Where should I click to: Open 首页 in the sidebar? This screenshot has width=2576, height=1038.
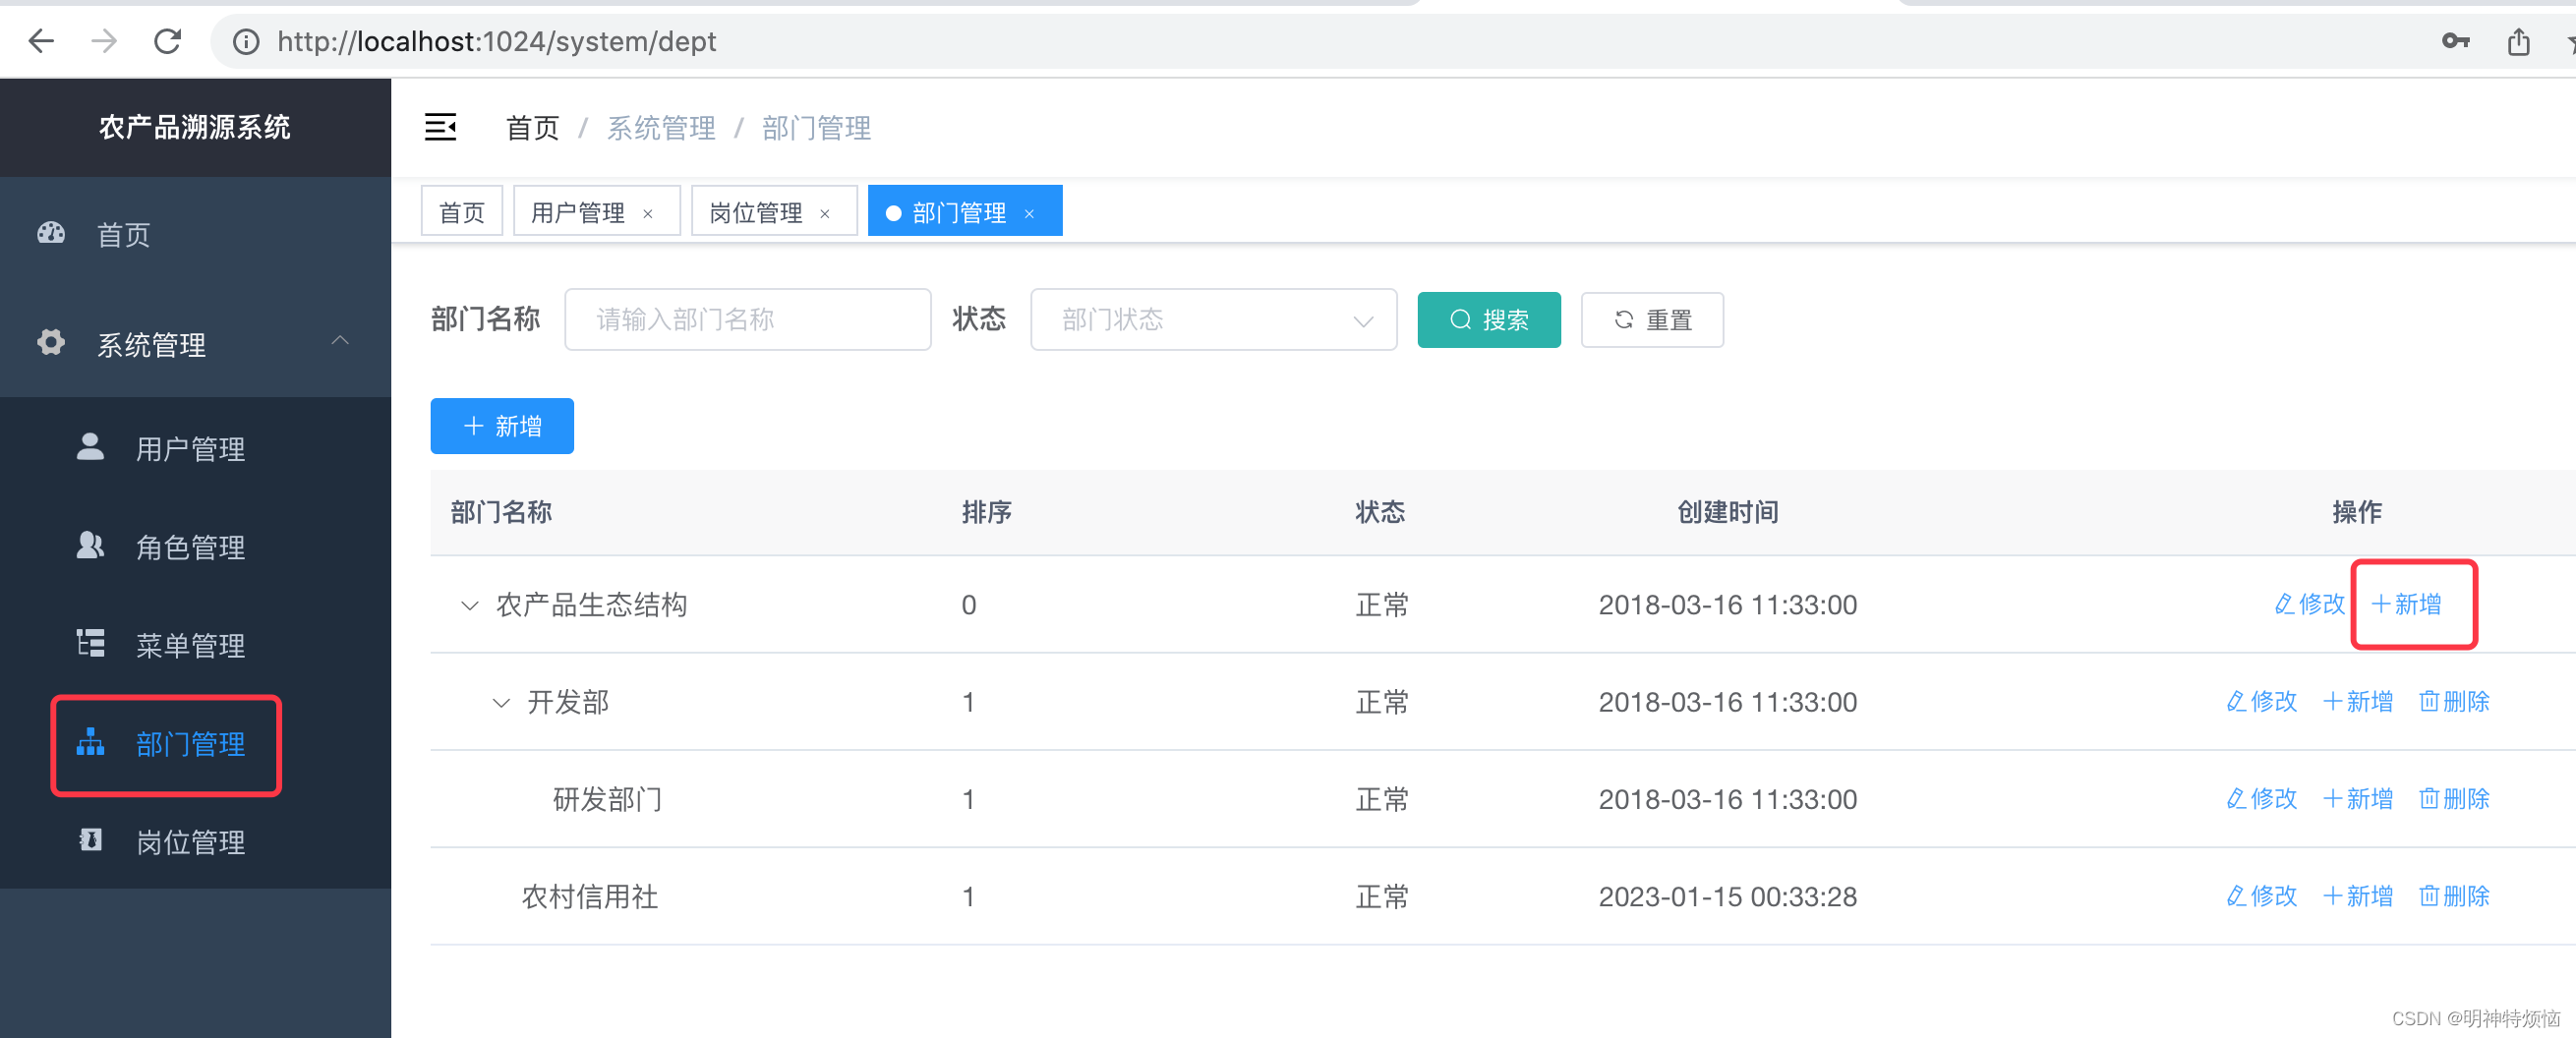(x=195, y=235)
